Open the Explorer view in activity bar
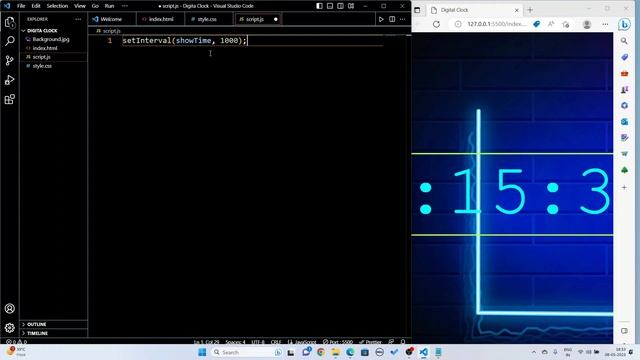 pyautogui.click(x=10, y=22)
